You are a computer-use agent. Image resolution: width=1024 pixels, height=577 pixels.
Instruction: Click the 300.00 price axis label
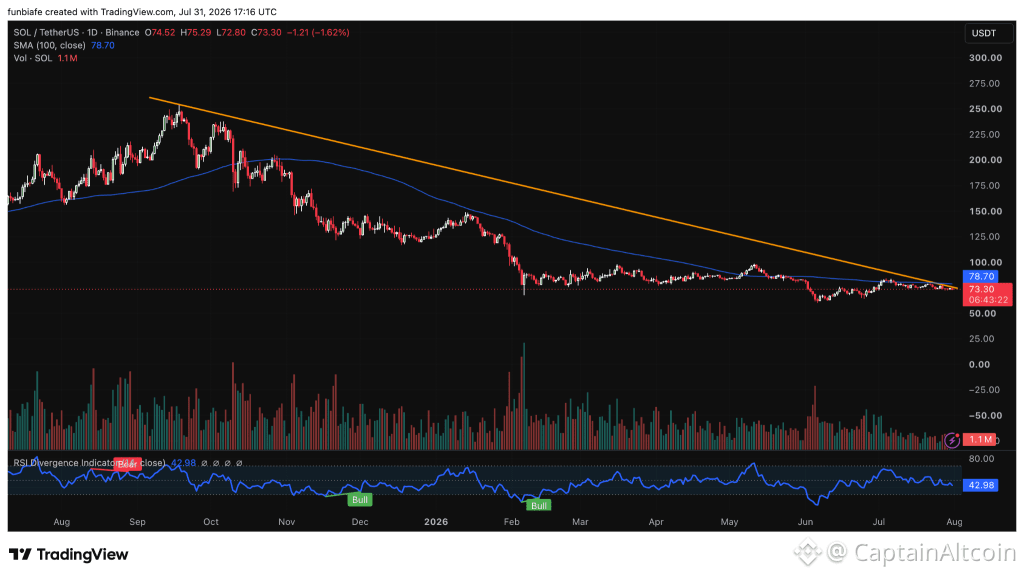click(985, 57)
